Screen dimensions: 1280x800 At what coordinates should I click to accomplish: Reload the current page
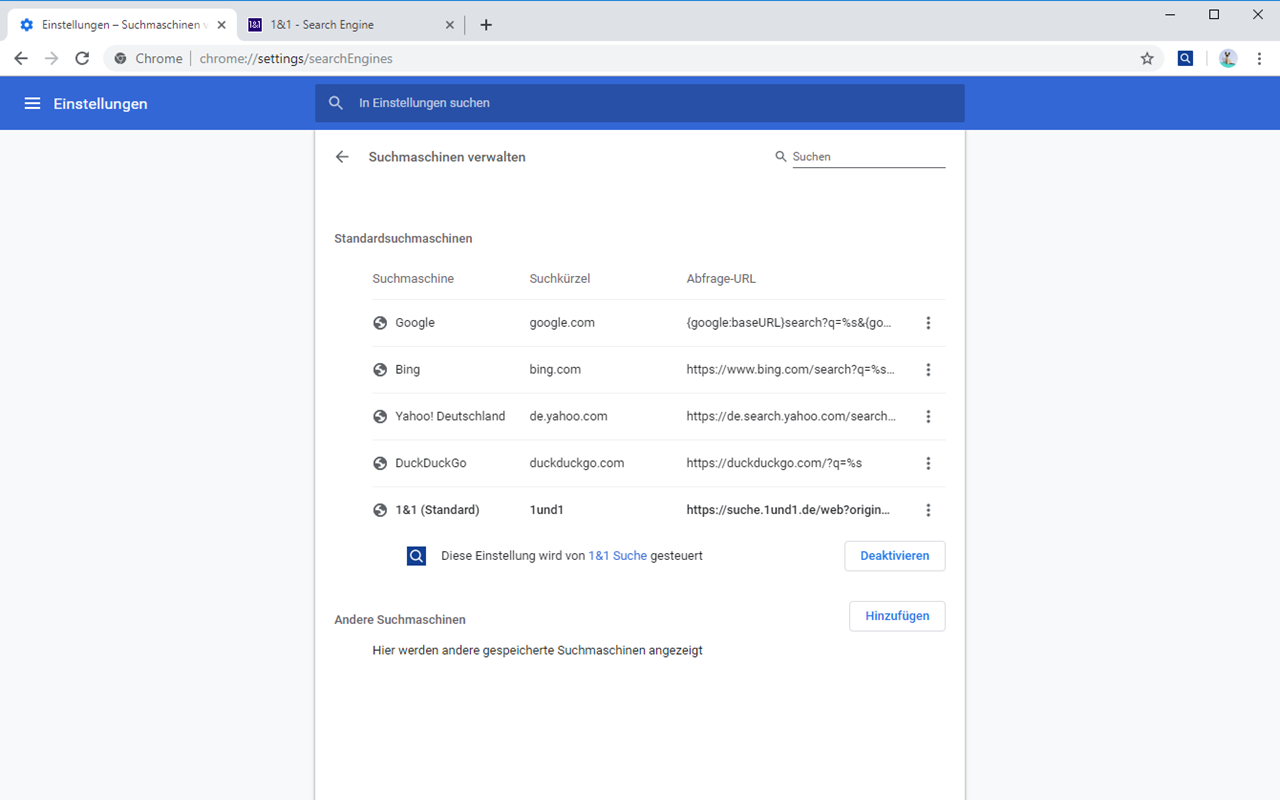pos(82,58)
